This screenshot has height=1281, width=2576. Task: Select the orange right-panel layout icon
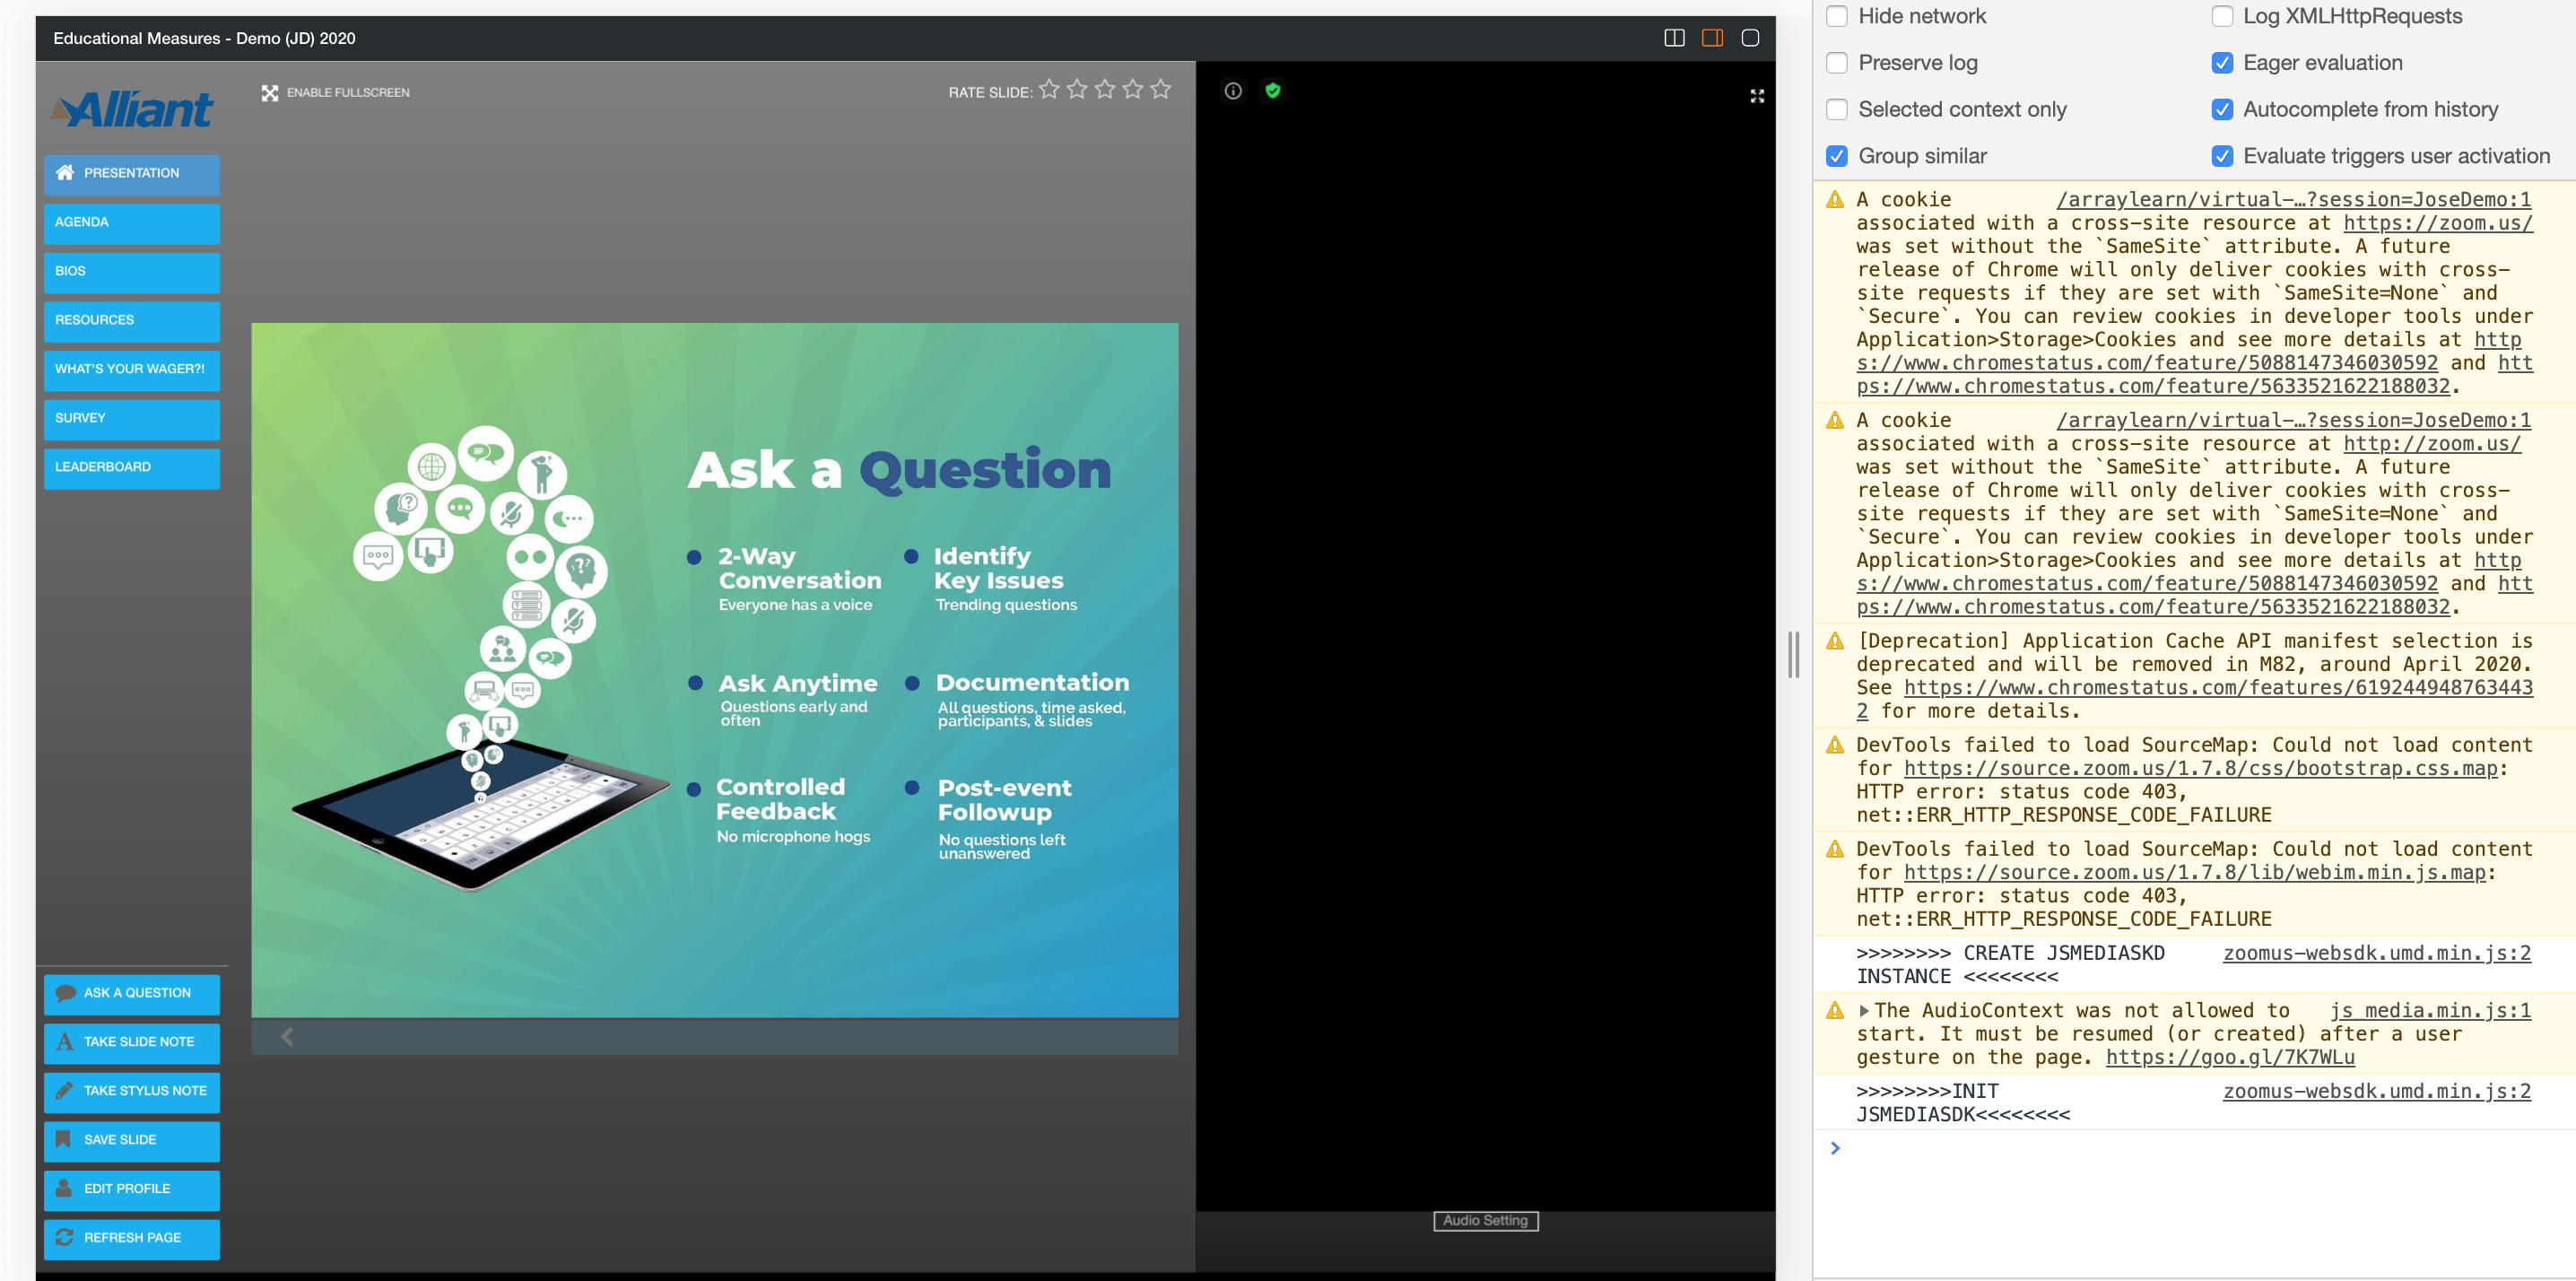point(1711,38)
